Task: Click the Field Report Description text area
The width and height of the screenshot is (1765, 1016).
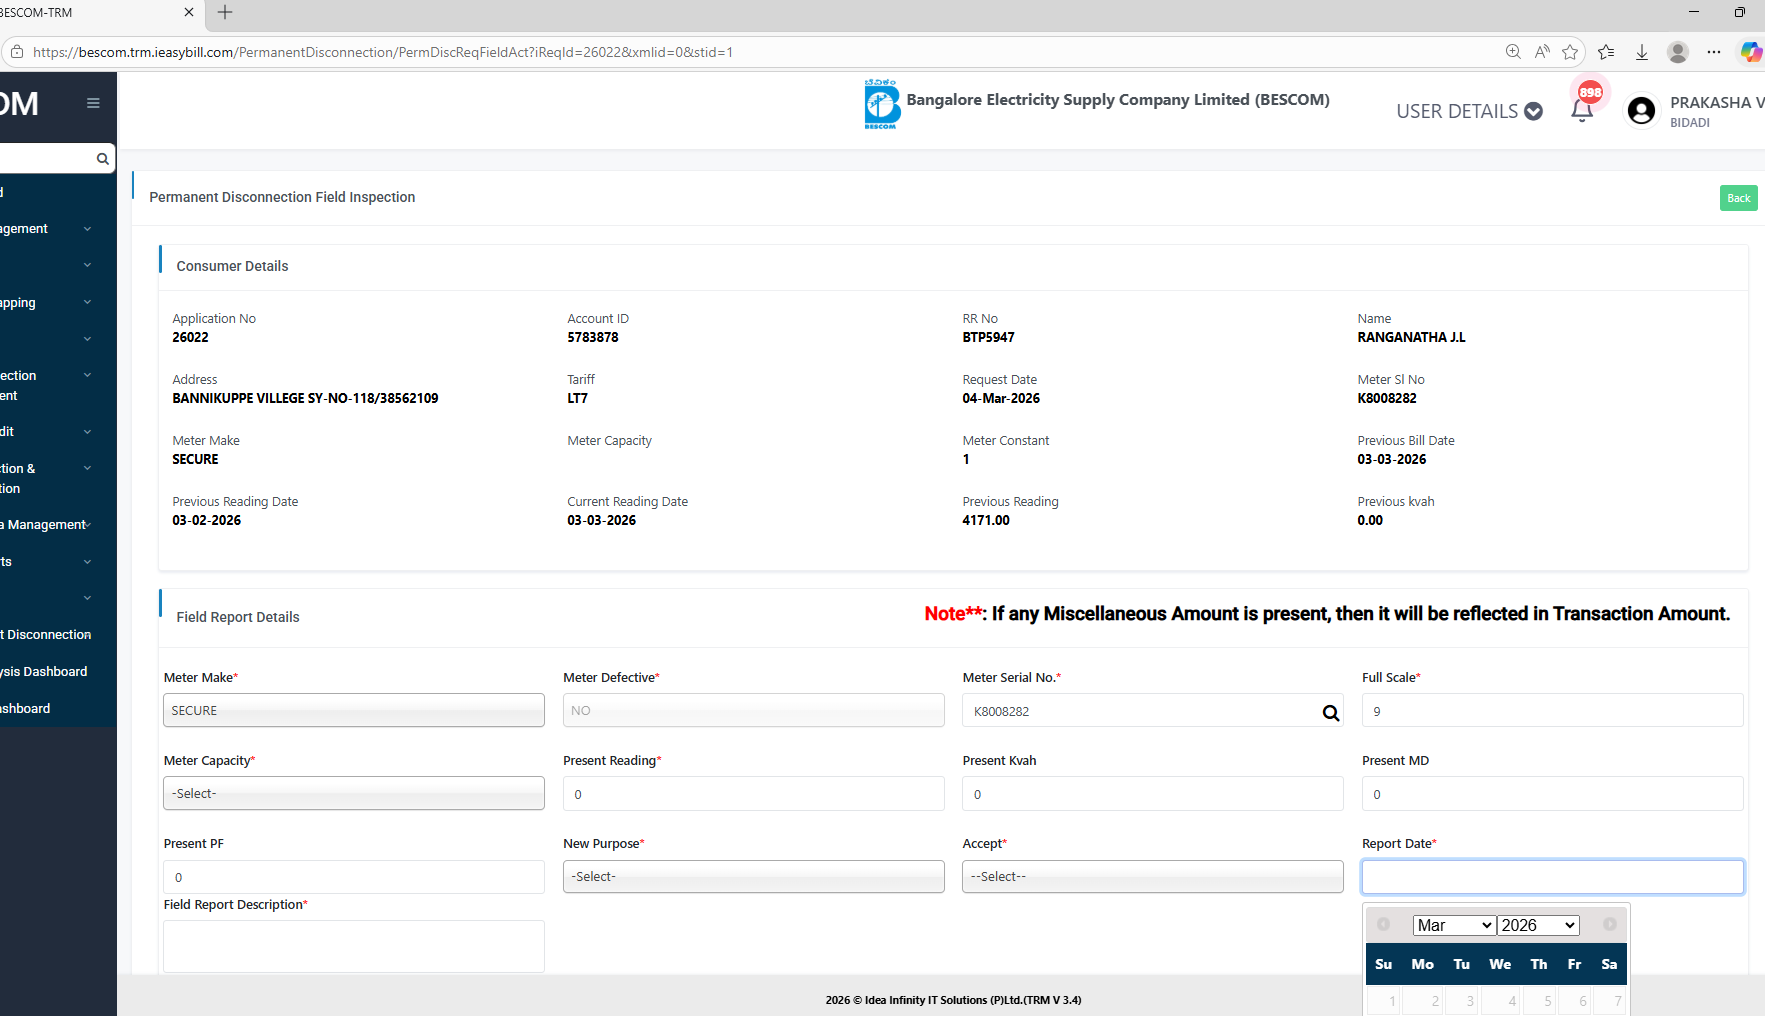Action: [354, 946]
